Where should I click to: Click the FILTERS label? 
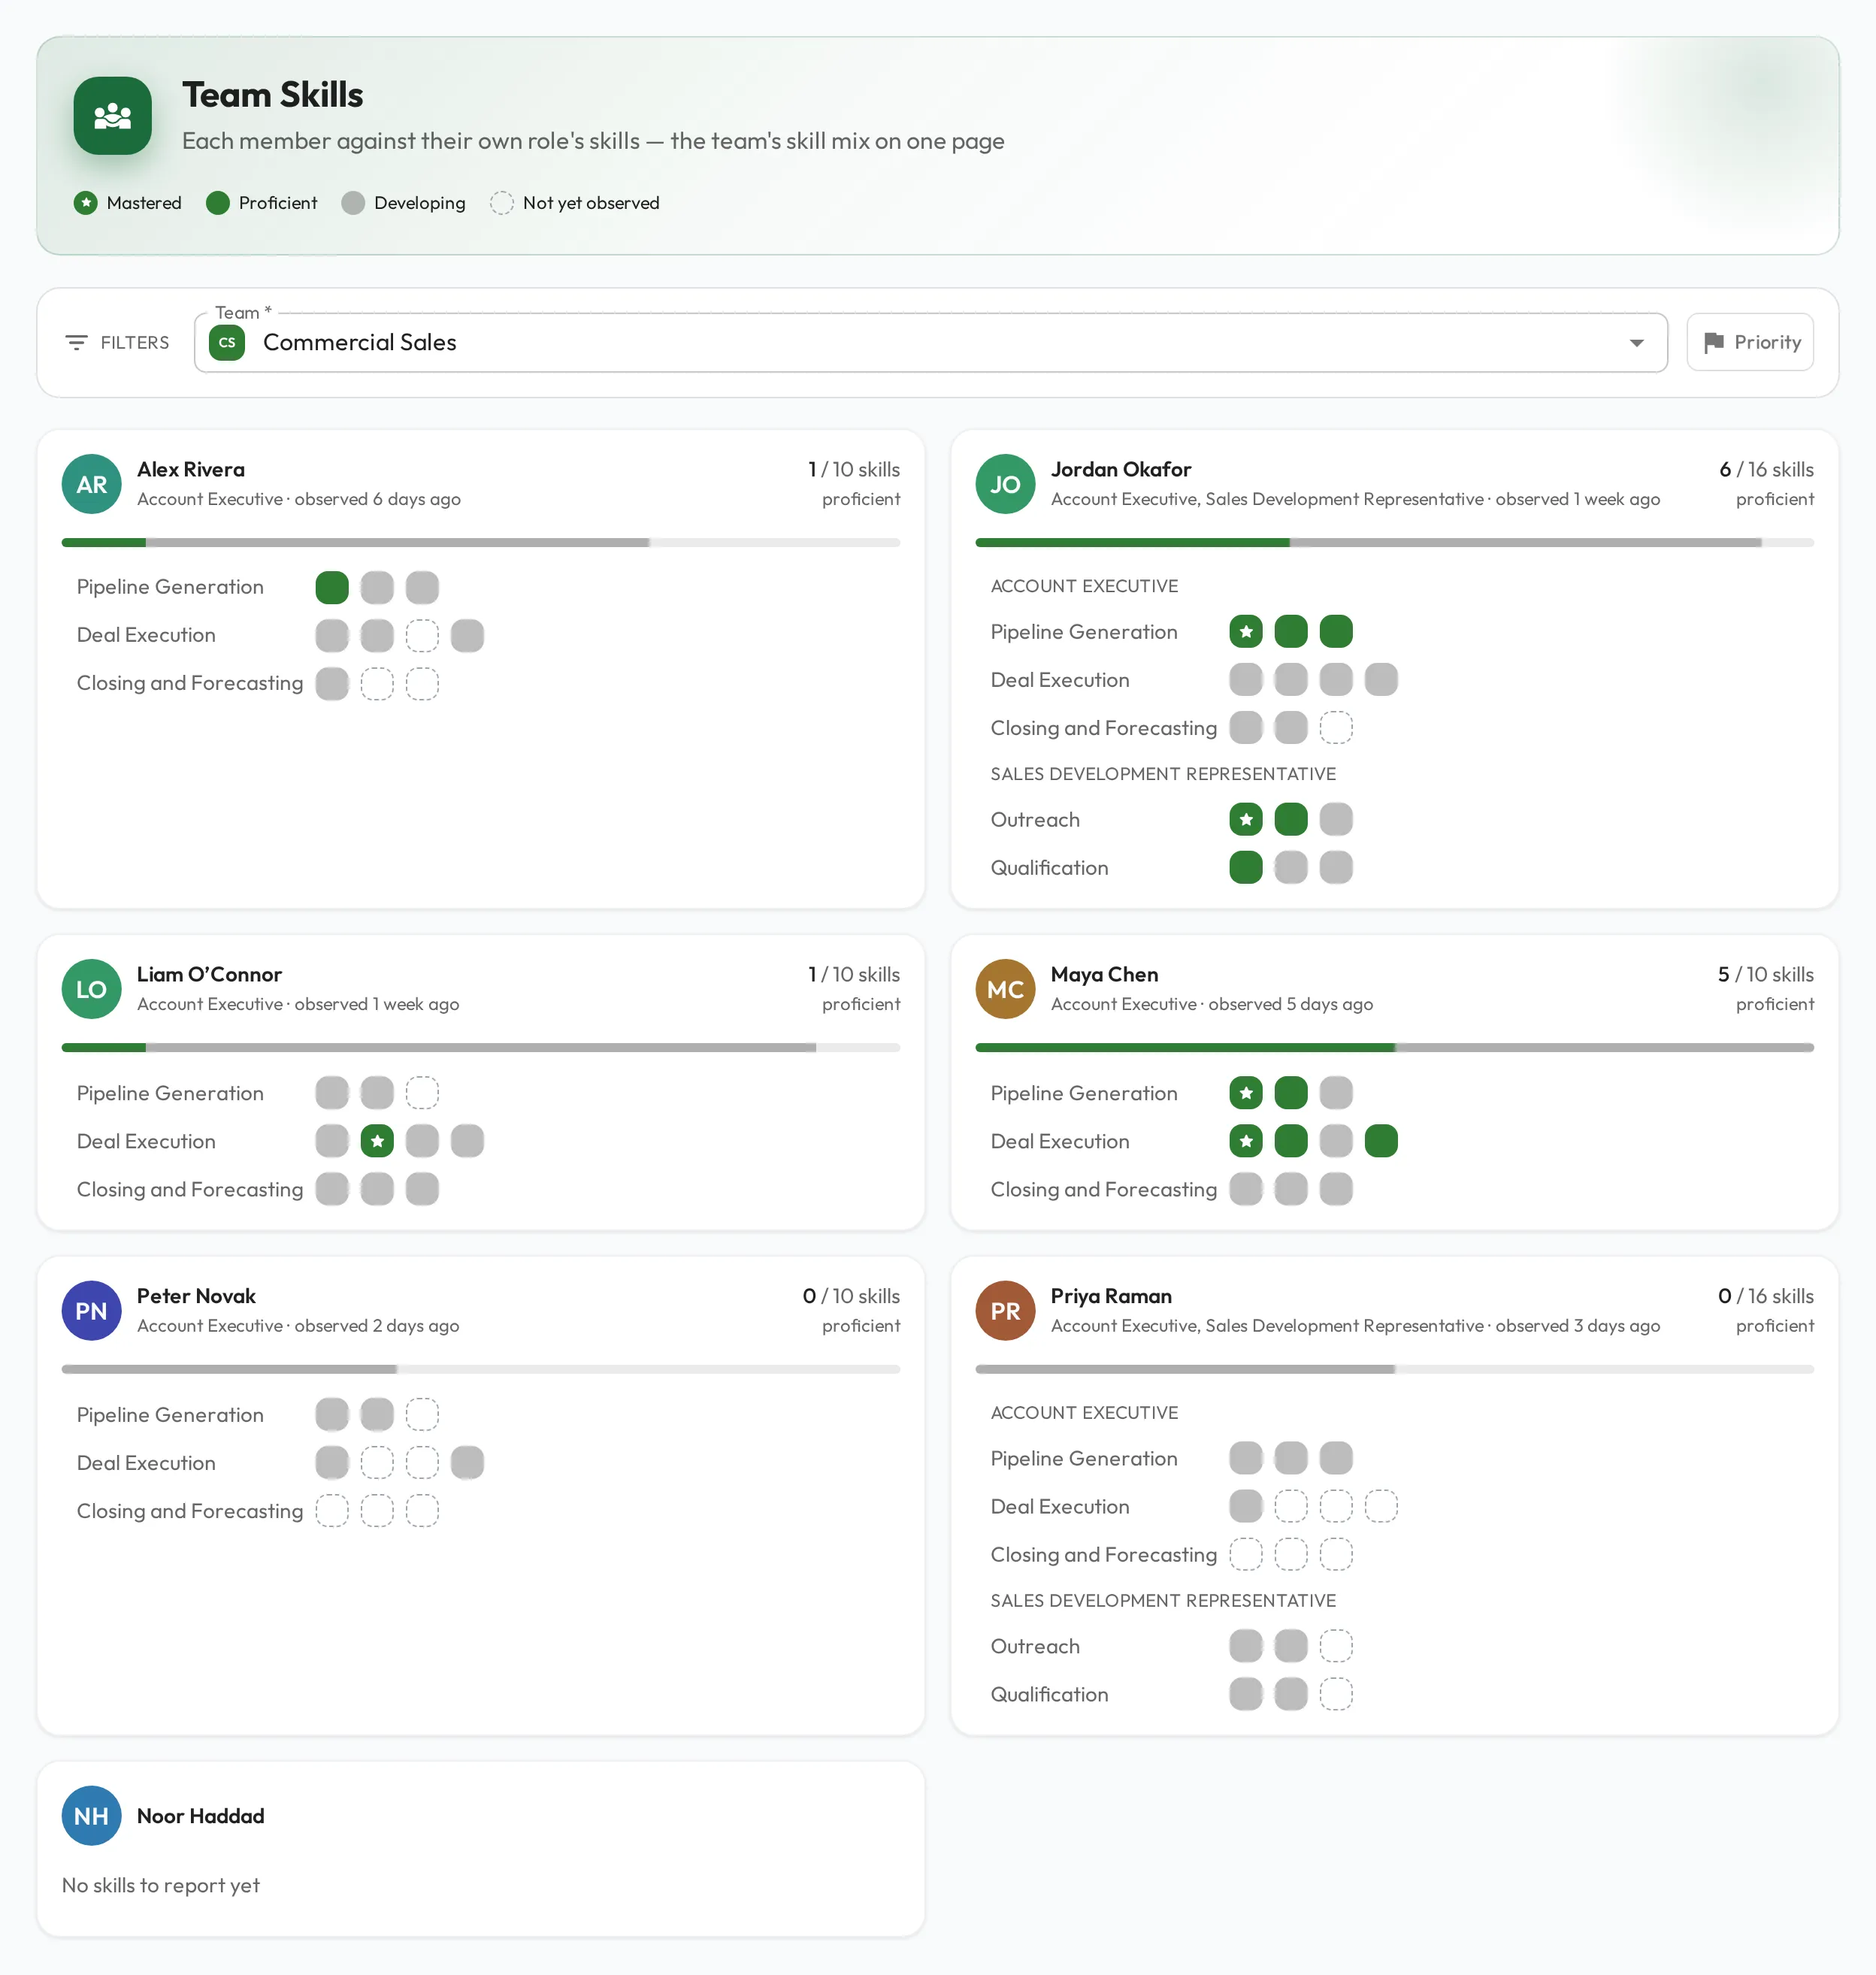(135, 343)
